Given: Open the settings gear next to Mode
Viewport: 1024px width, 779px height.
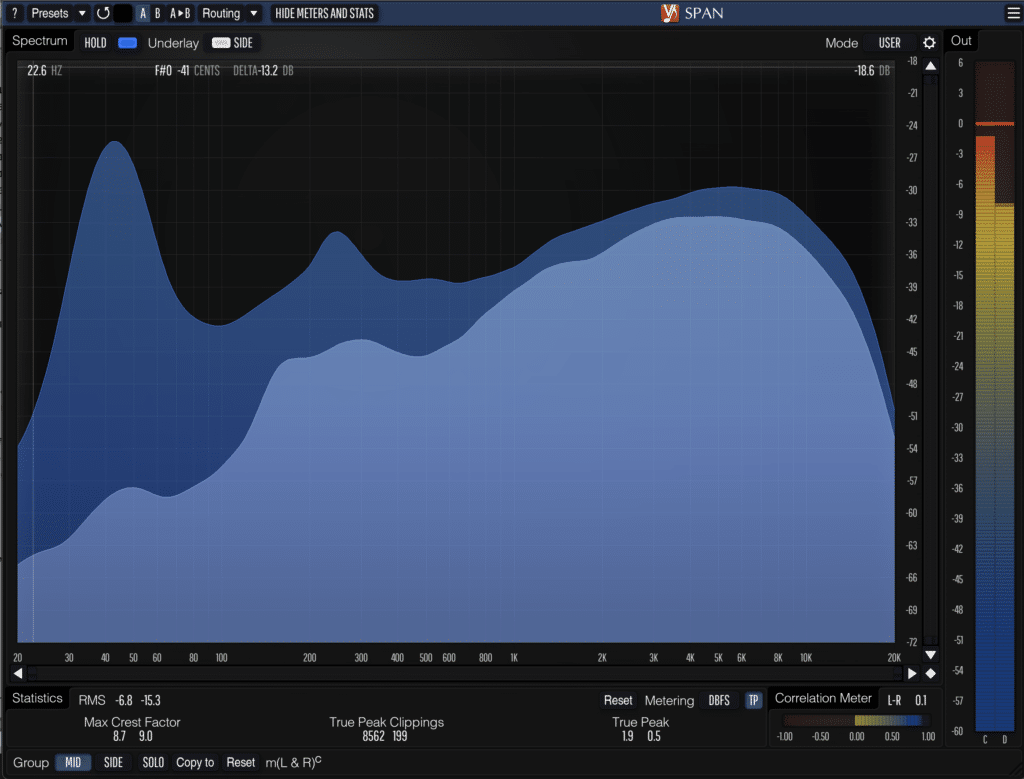Looking at the screenshot, I should click(x=929, y=43).
